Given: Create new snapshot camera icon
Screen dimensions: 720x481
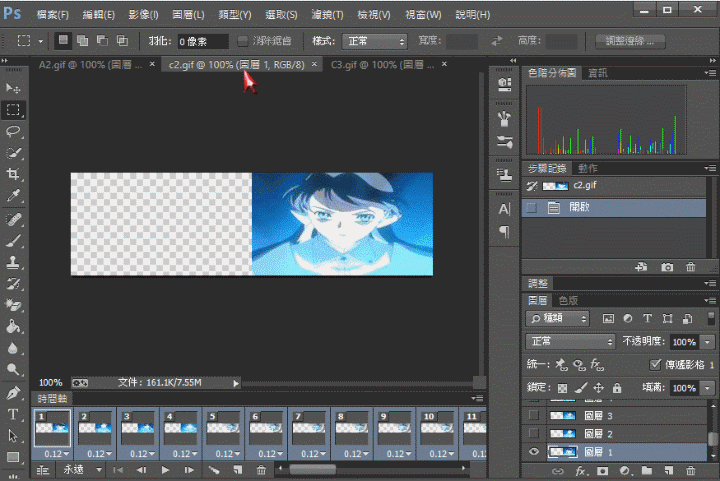Looking at the screenshot, I should pyautogui.click(x=667, y=267).
